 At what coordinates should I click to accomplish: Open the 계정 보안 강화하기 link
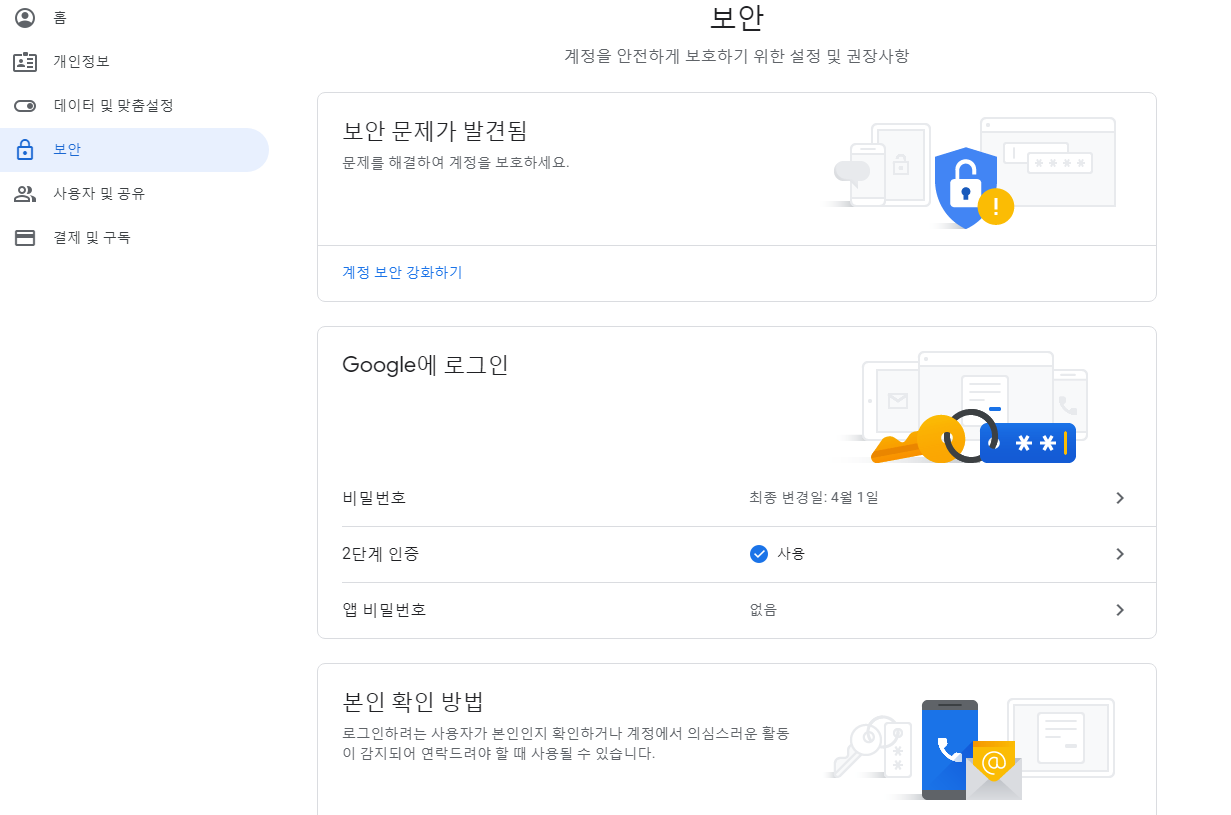[403, 272]
